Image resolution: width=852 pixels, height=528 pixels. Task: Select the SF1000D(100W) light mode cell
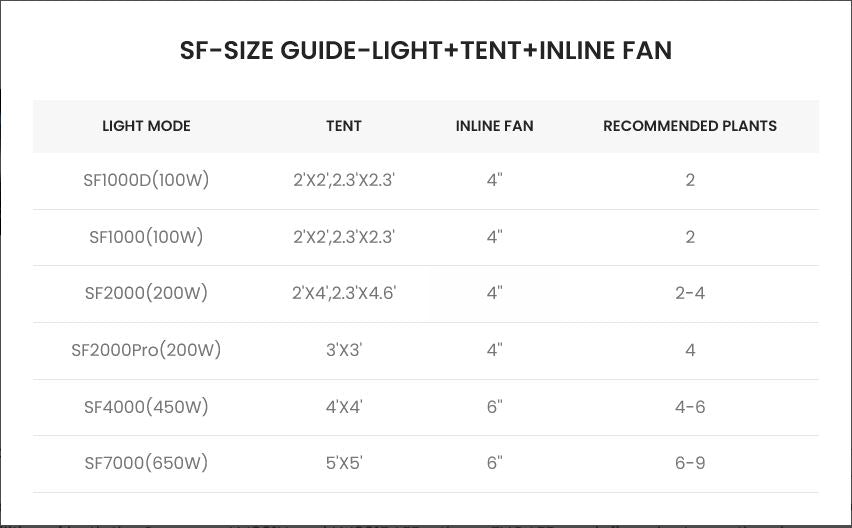tap(146, 181)
